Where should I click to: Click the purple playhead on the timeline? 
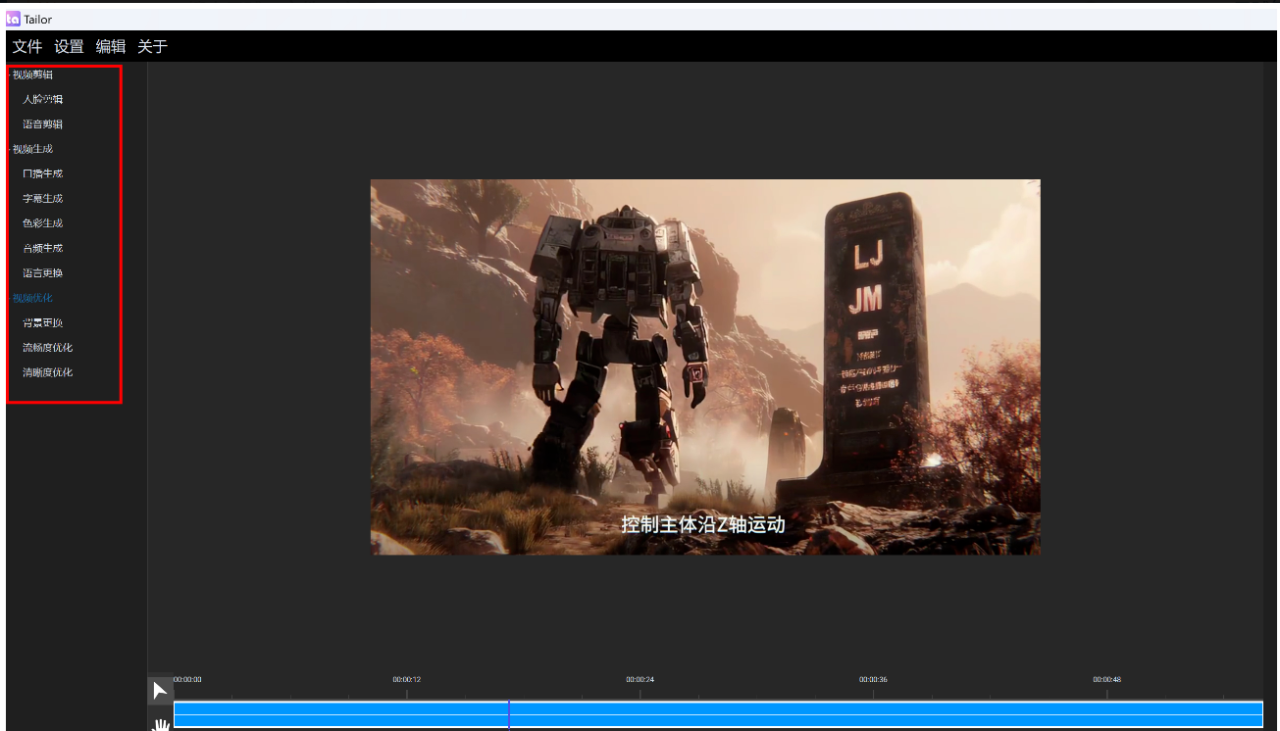[x=509, y=714]
